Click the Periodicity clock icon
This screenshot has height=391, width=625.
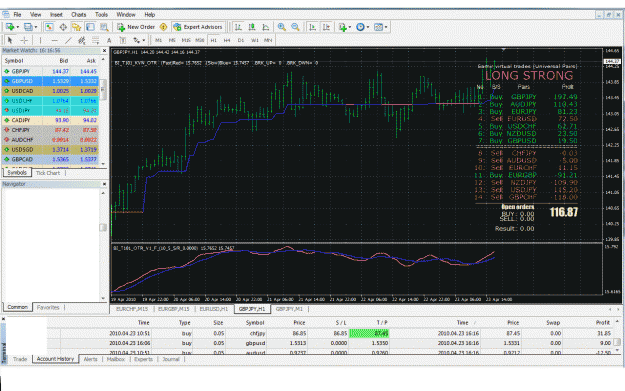coord(360,27)
